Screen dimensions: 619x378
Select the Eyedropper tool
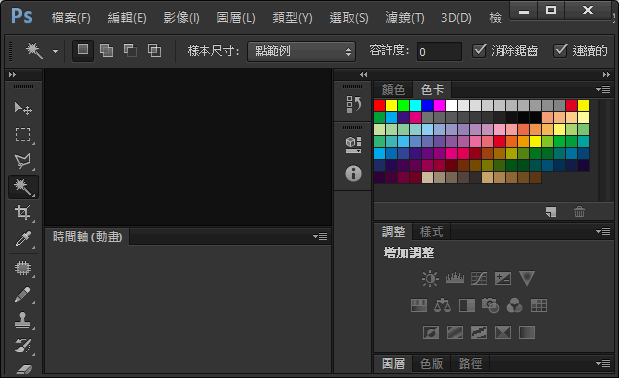[x=23, y=239]
